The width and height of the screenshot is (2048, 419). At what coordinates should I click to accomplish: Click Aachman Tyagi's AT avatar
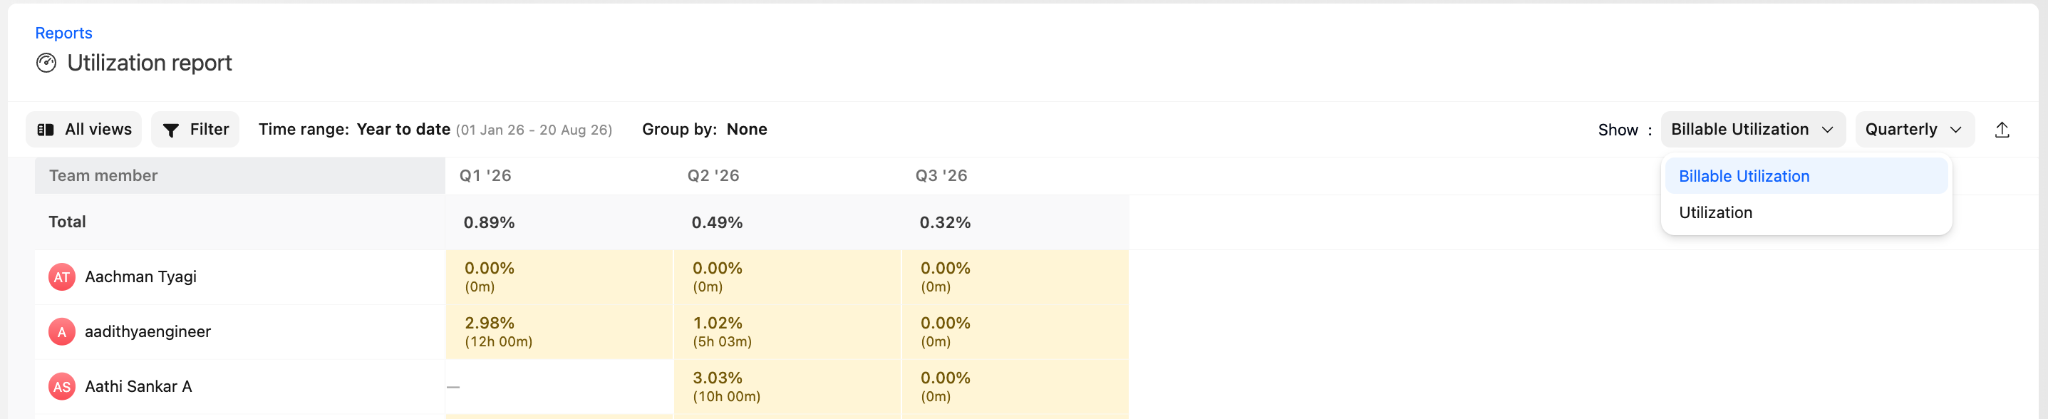point(62,277)
